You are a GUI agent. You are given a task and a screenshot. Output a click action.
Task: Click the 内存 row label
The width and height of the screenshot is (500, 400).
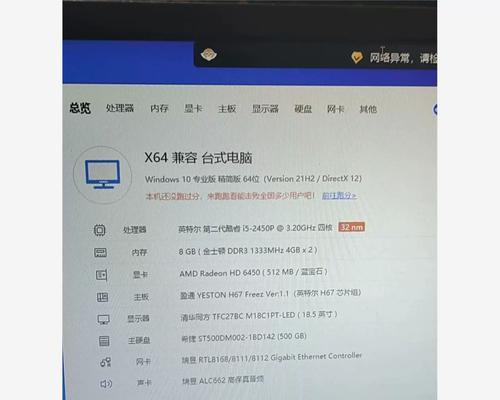point(139,252)
